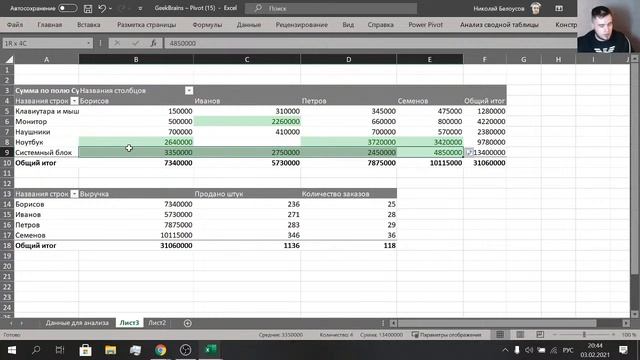Switch to the Главная ribbon tab
The width and height of the screenshot is (640, 360).
(x=50, y=25)
